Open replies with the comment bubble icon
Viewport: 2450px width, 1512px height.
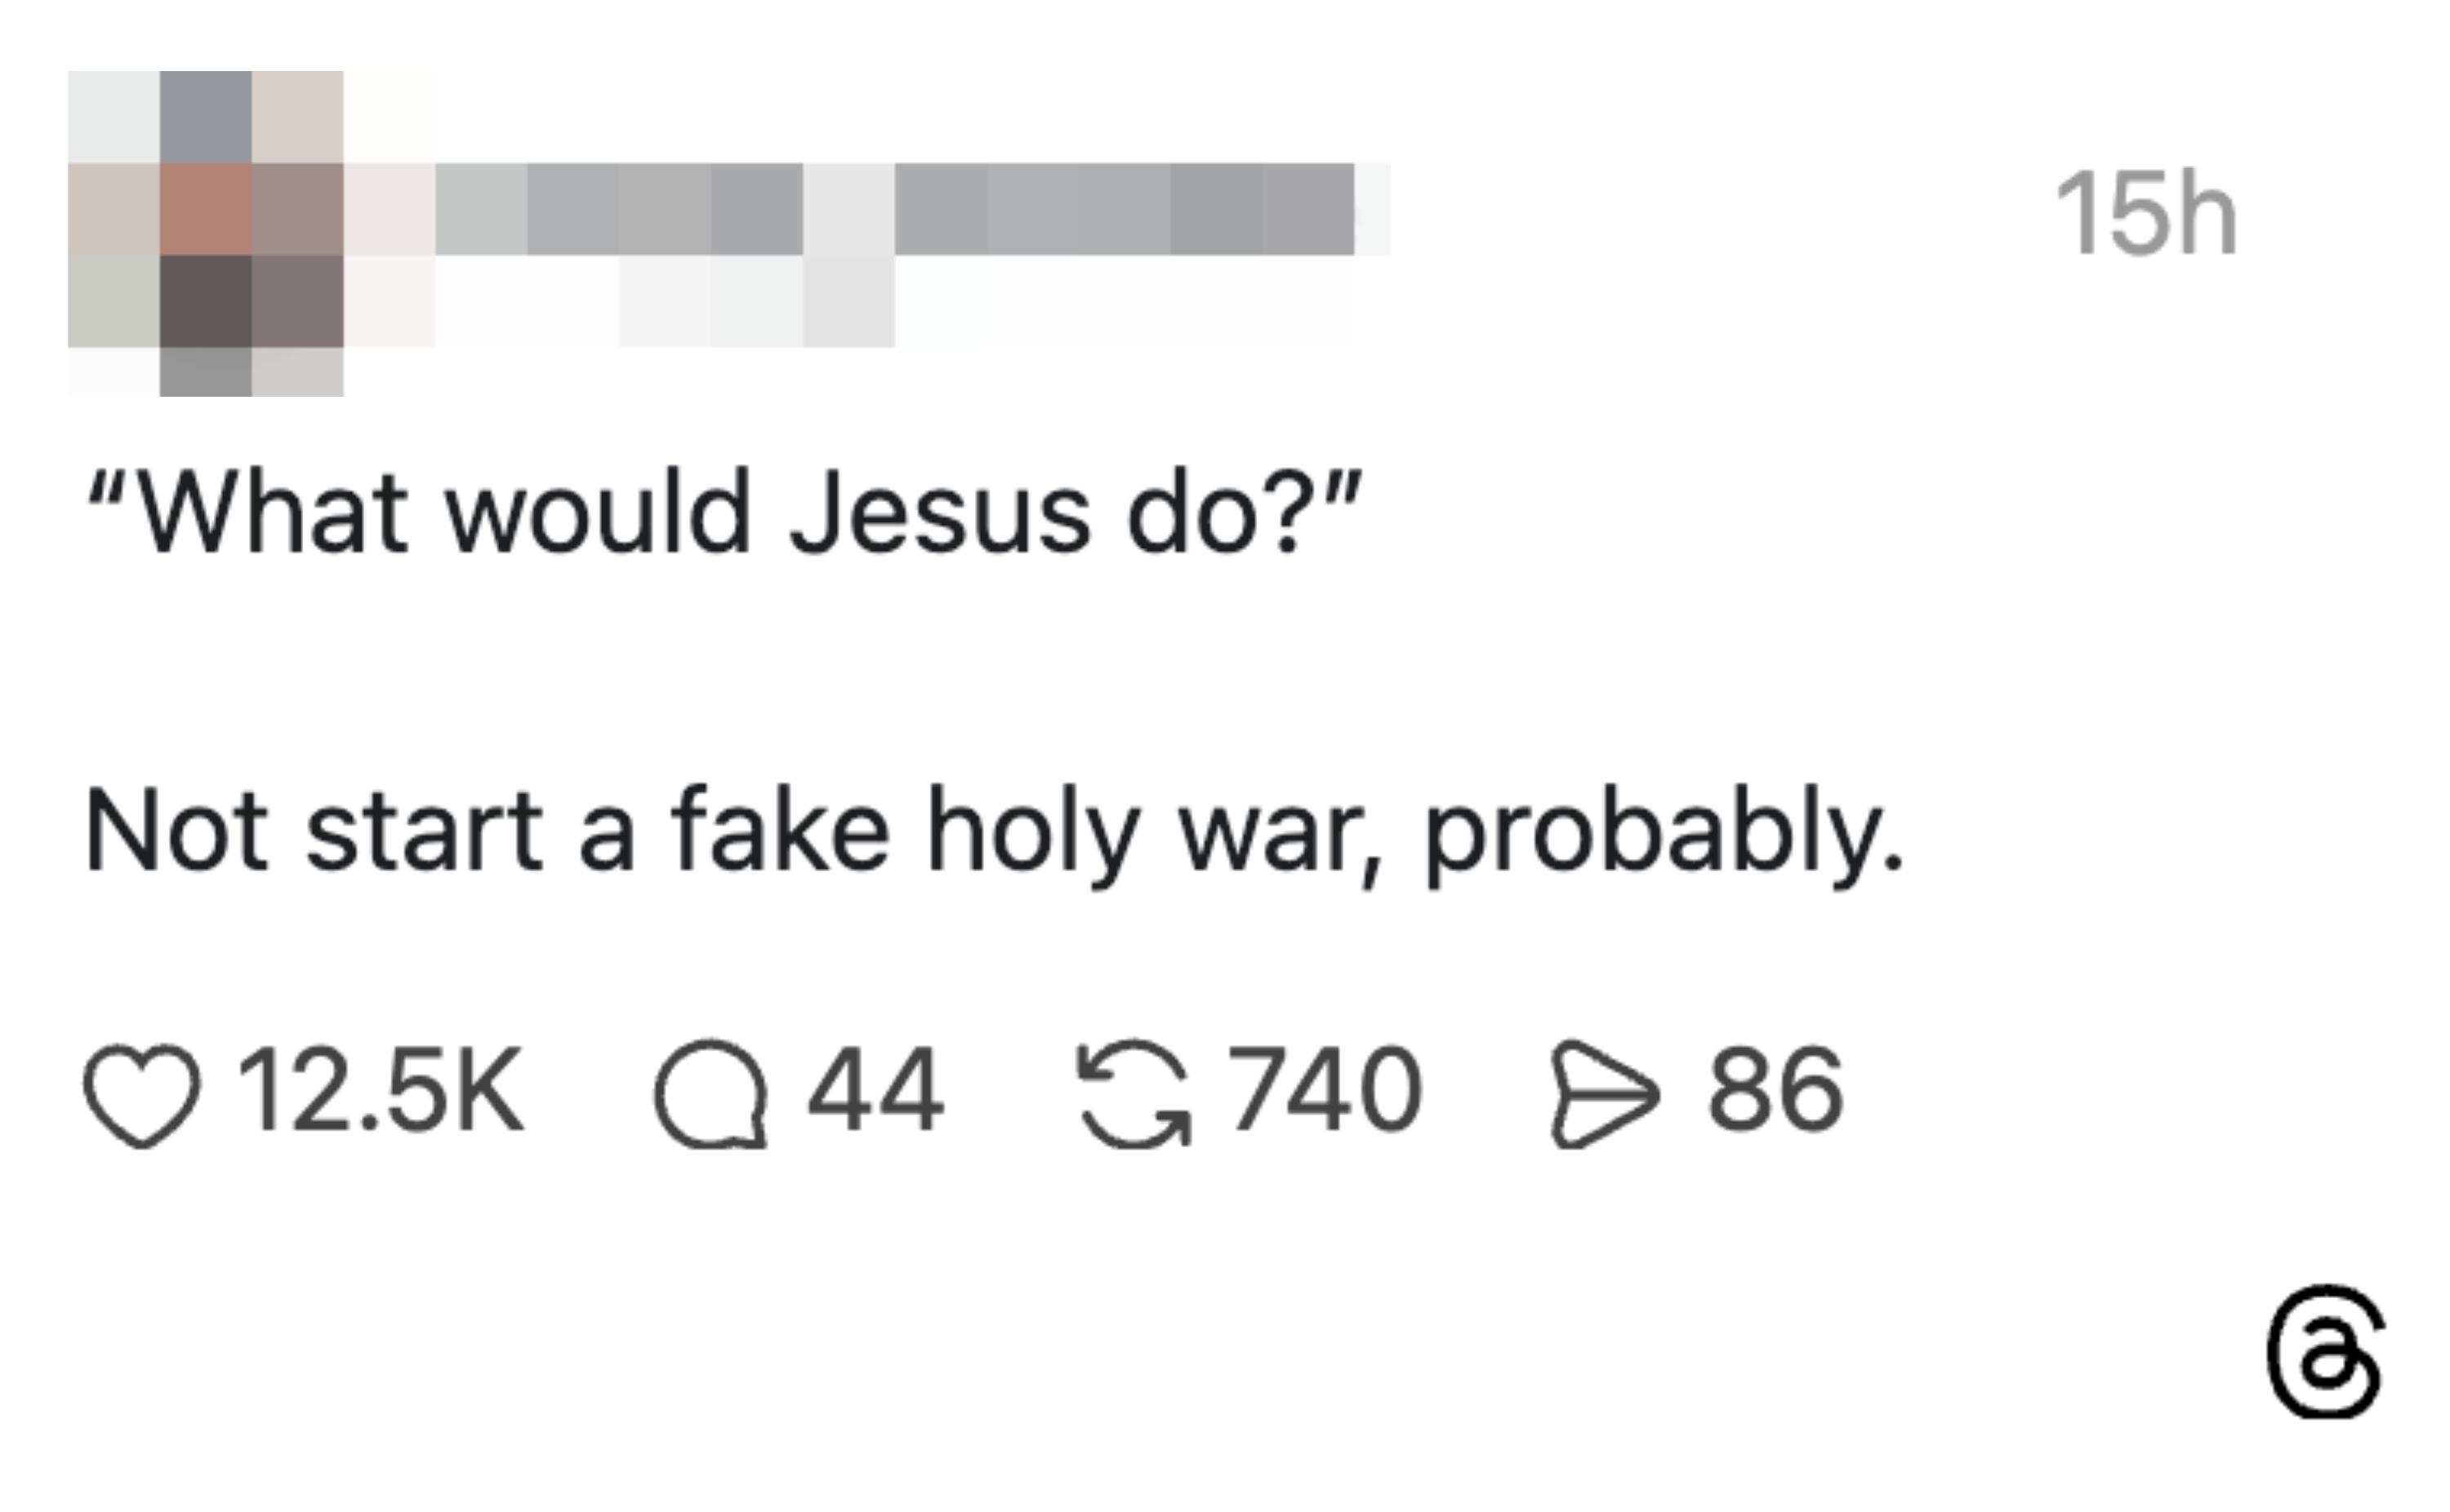[x=711, y=1095]
